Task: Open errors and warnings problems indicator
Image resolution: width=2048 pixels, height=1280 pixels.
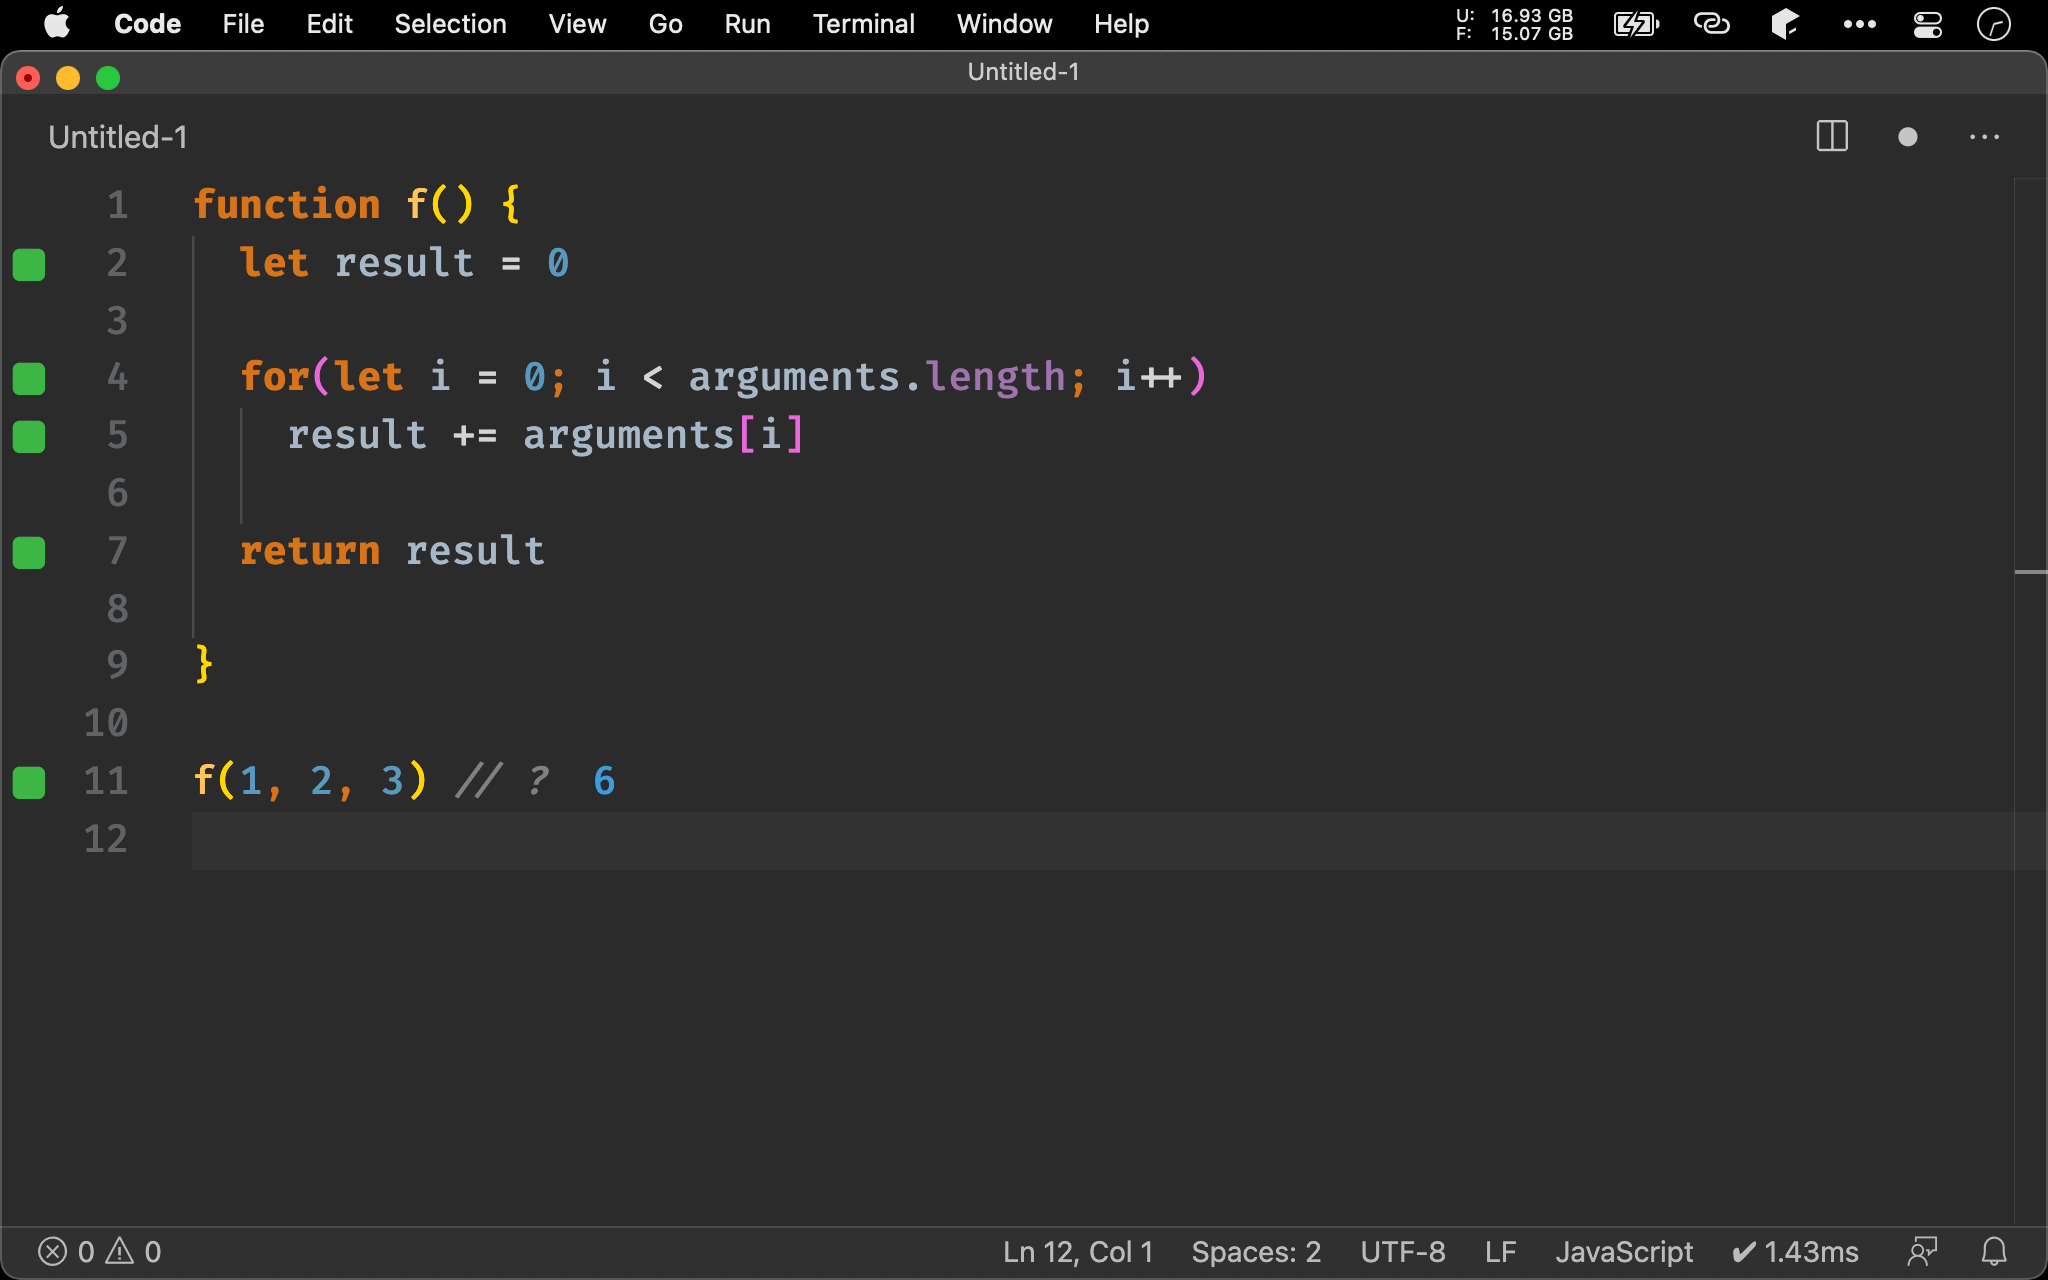Action: click(99, 1251)
